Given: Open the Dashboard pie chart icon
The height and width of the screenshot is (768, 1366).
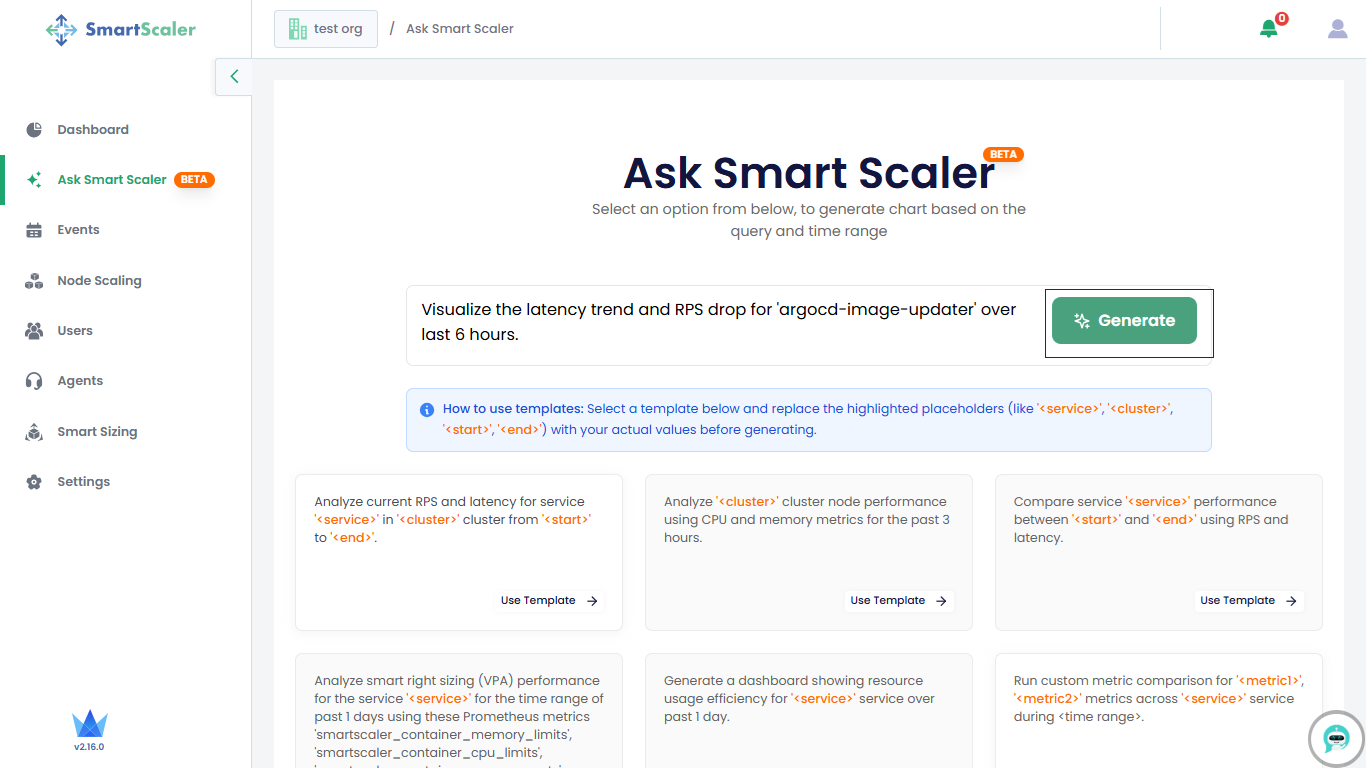Looking at the screenshot, I should click(x=34, y=130).
